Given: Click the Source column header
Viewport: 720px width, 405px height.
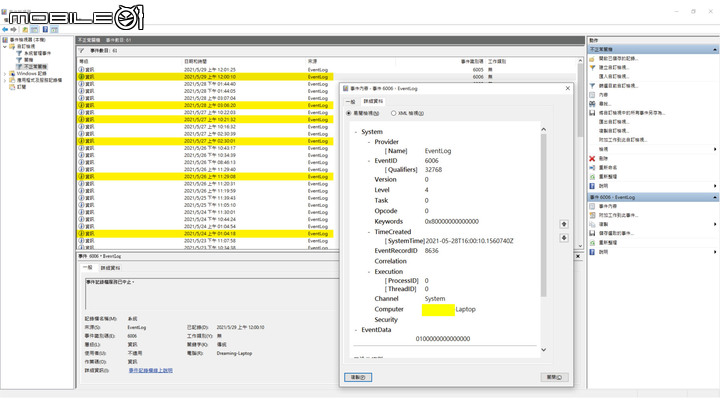Looking at the screenshot, I should 312,62.
